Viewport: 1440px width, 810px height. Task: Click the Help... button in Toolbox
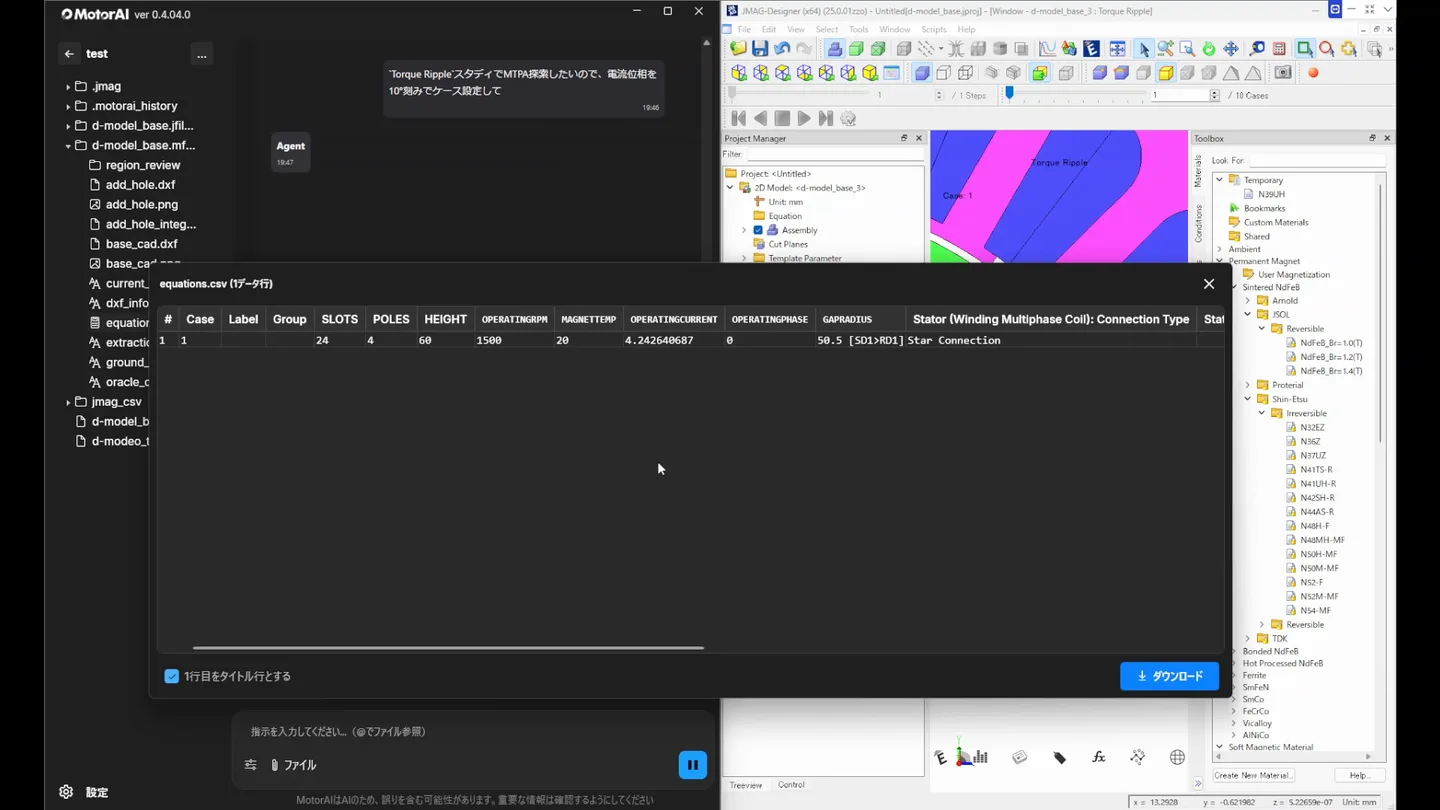click(1359, 776)
